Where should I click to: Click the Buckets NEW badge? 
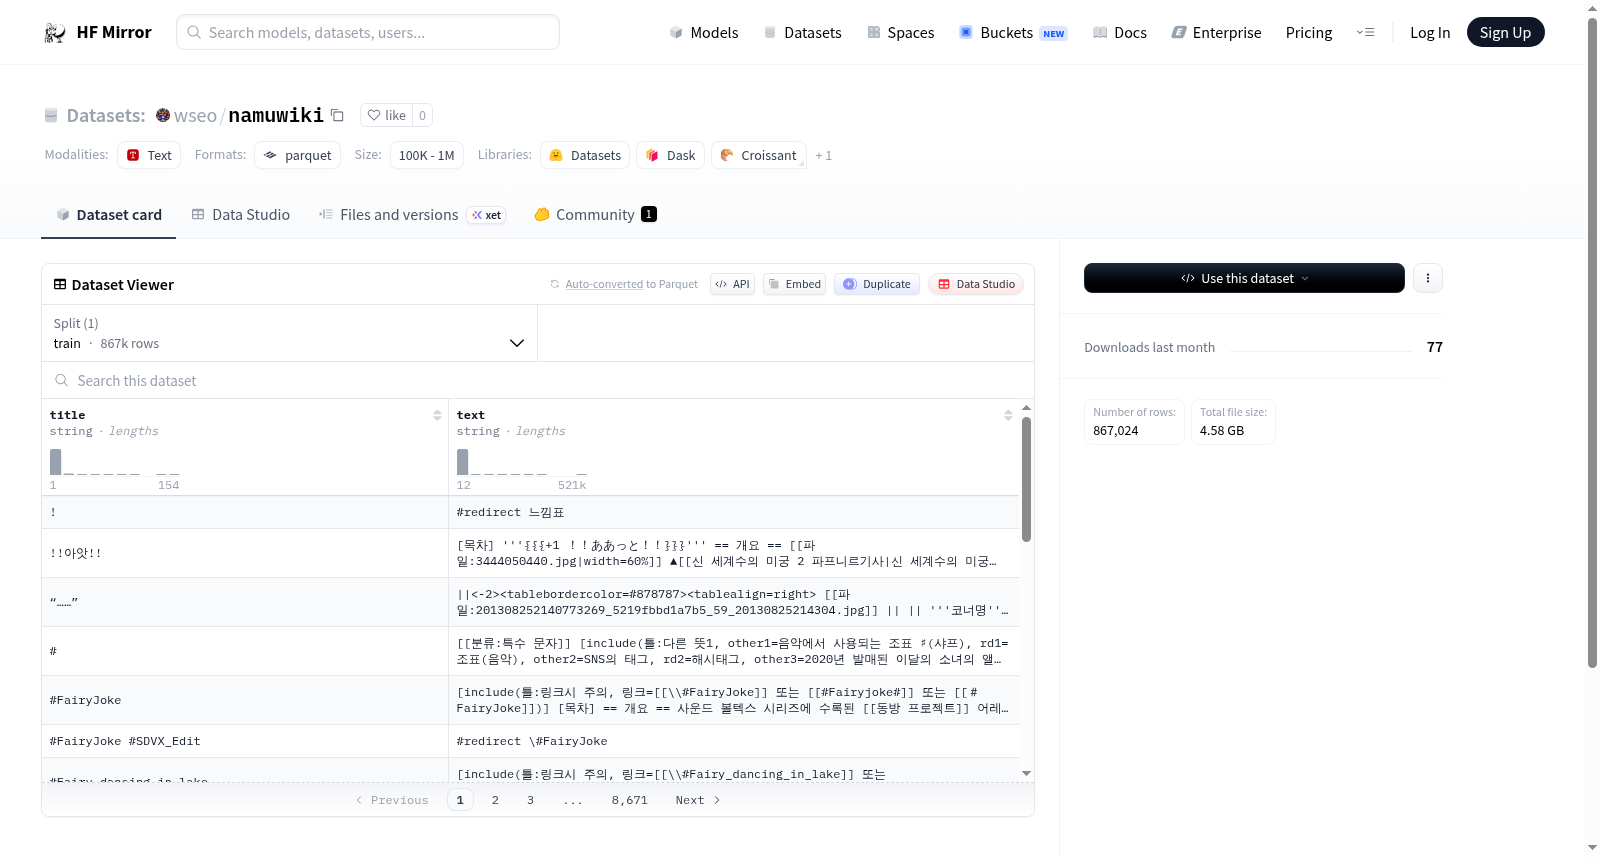[x=1054, y=34]
